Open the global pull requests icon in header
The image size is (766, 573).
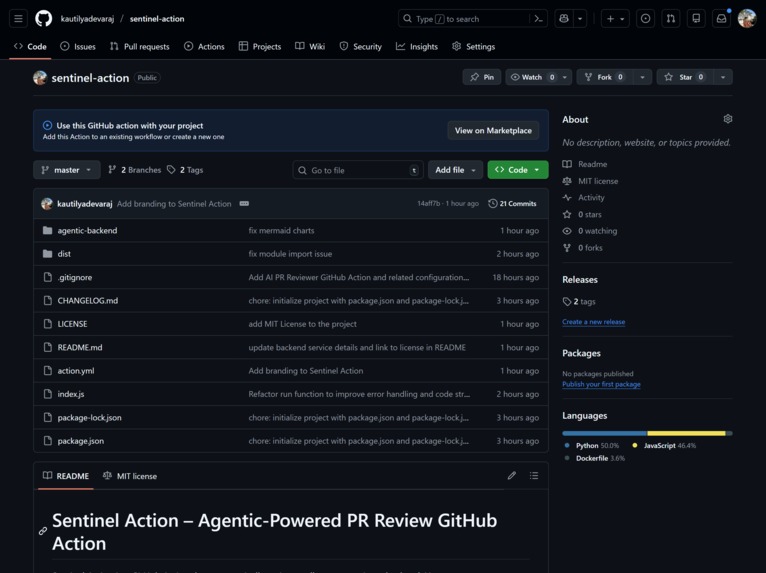(x=671, y=19)
